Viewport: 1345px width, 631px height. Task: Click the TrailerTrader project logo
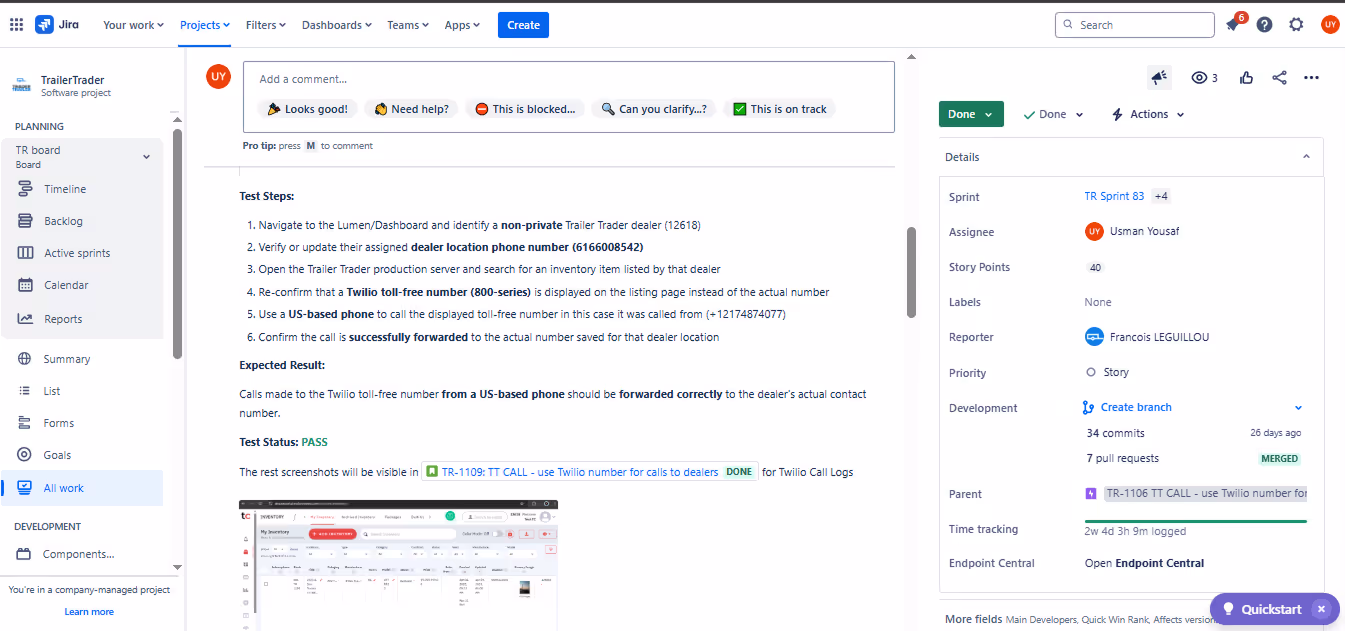[x=22, y=86]
